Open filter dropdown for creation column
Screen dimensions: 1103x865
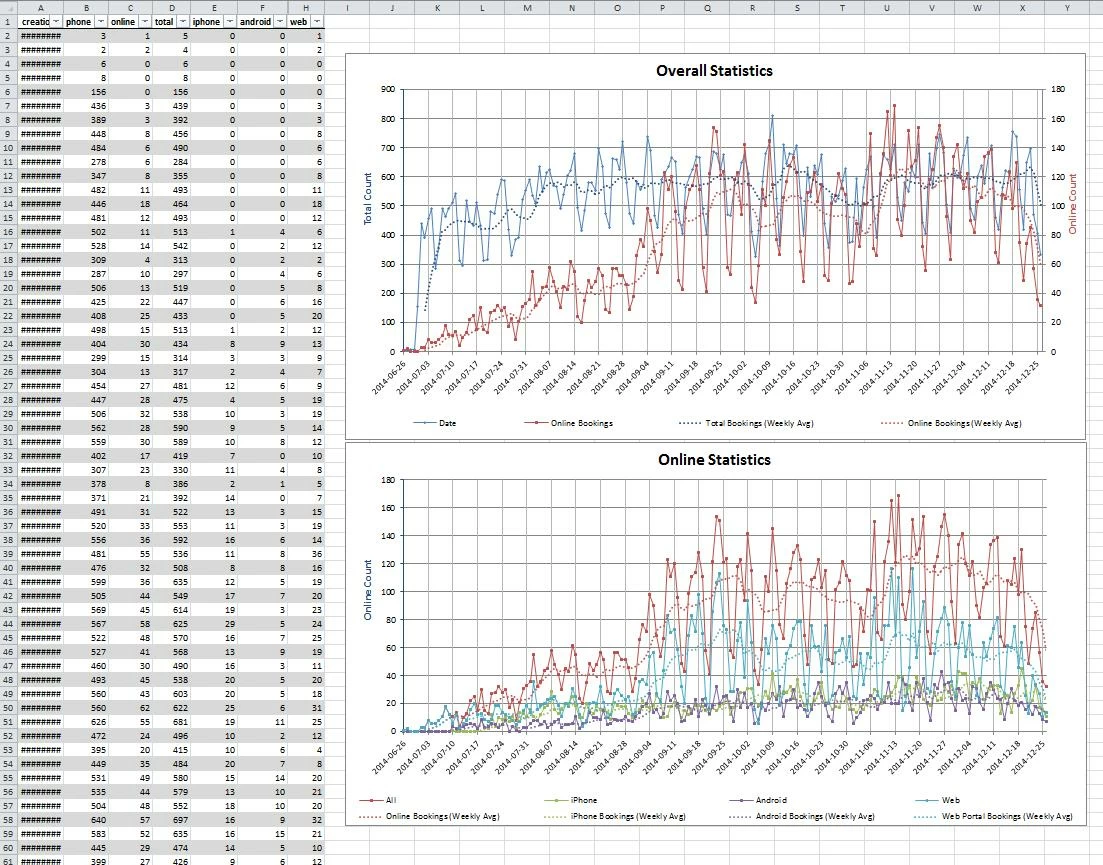tap(56, 22)
